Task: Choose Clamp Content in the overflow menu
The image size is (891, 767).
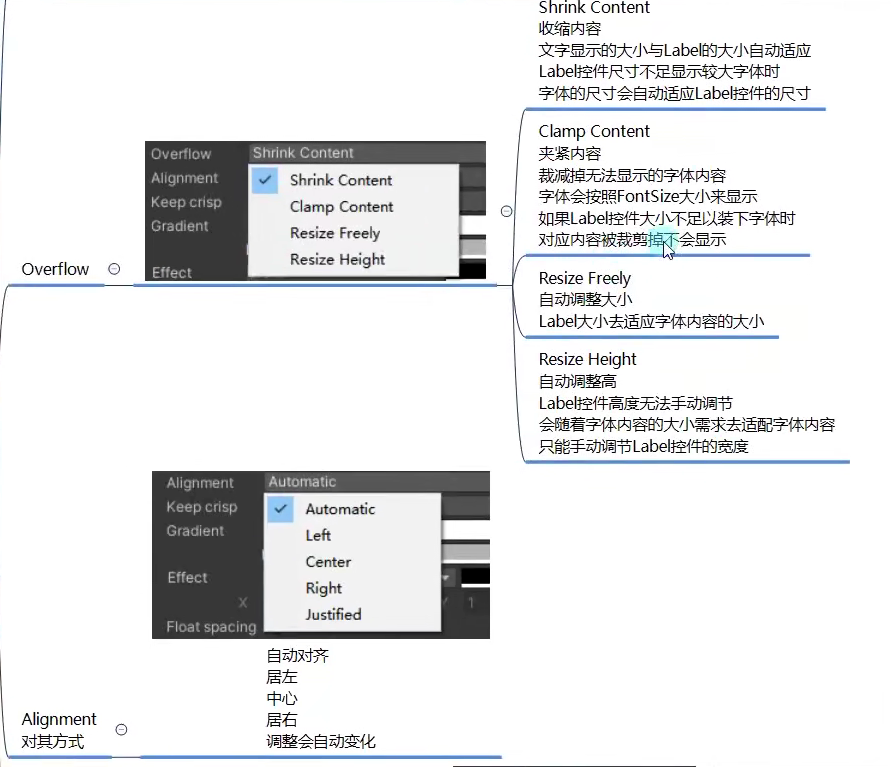Action: tap(342, 207)
